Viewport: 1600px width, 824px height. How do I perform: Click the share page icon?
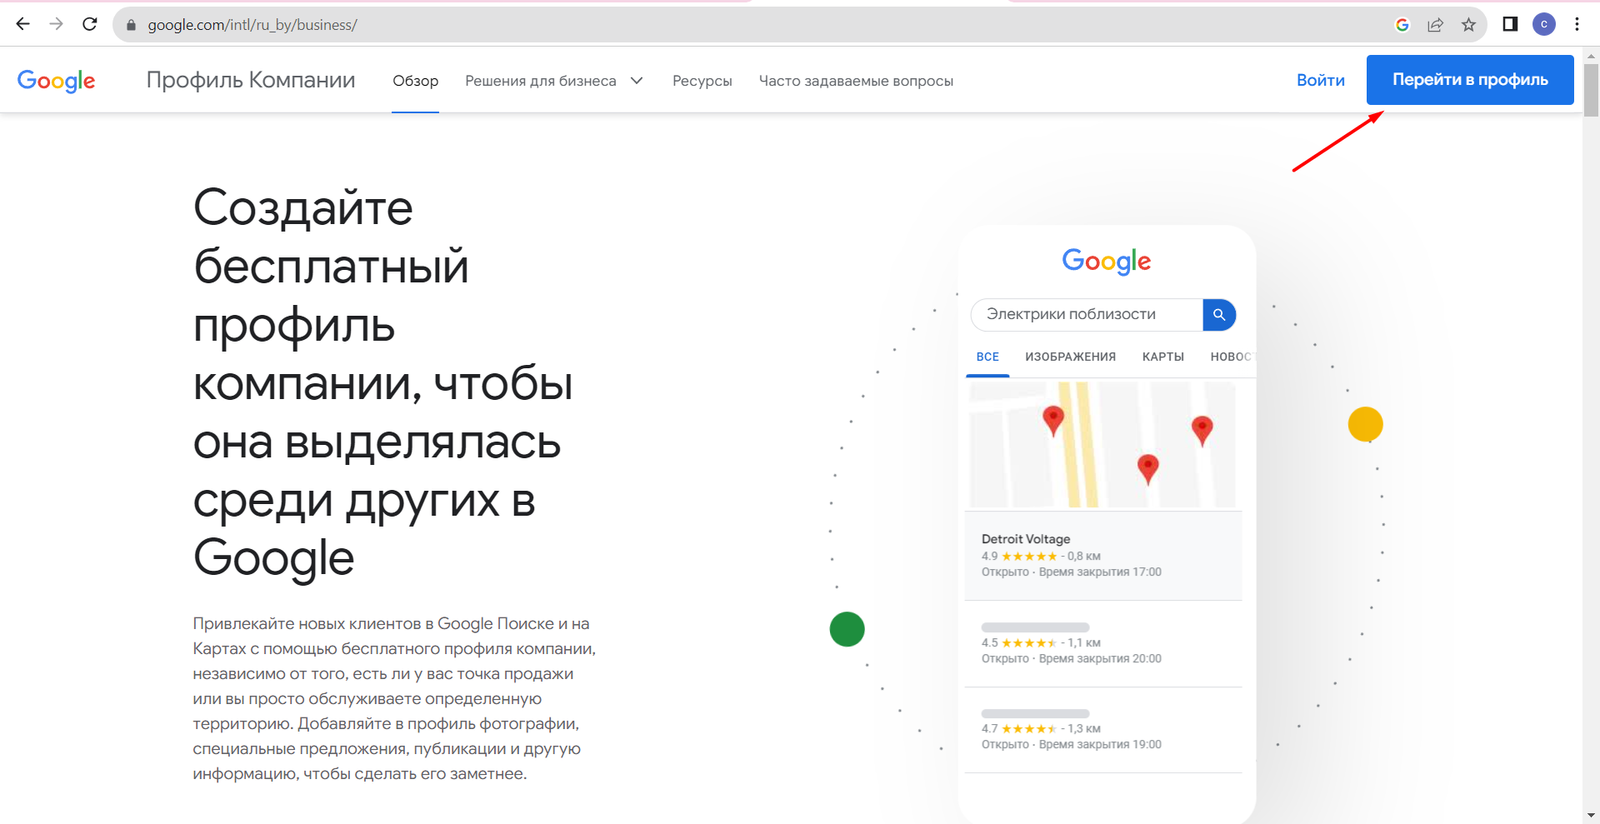(1435, 25)
